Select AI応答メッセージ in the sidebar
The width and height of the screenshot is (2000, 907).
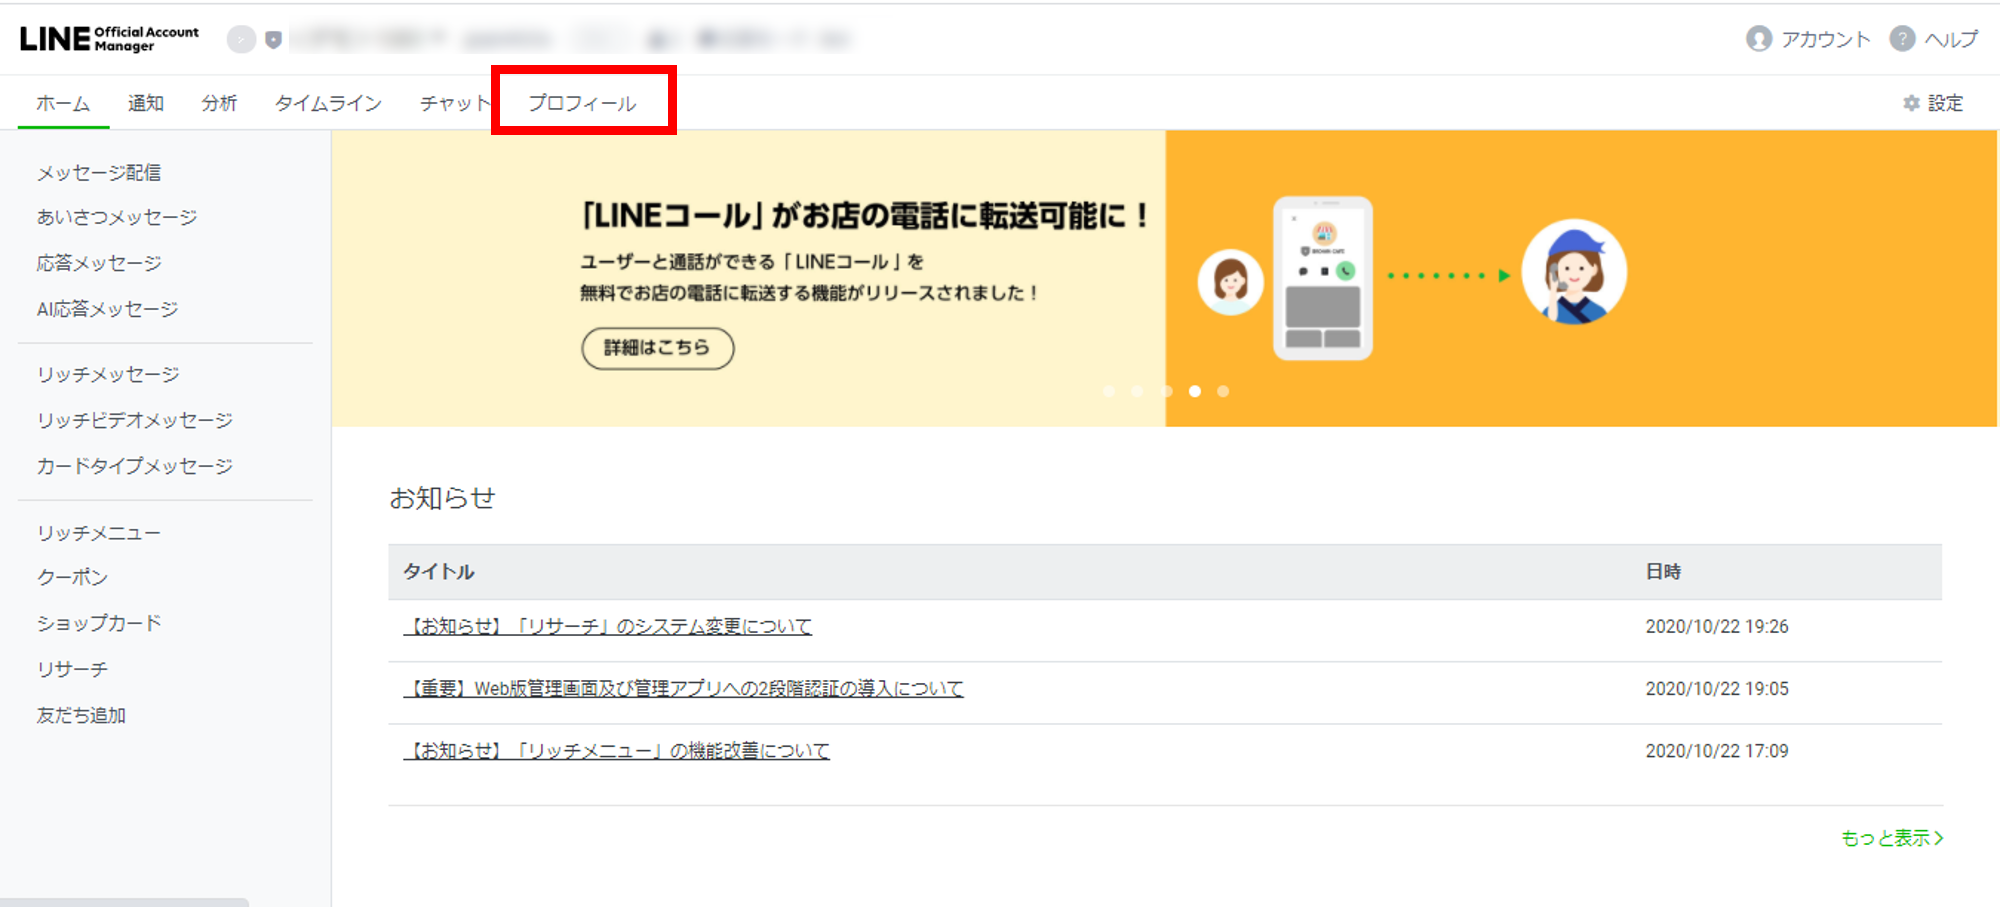(x=108, y=309)
